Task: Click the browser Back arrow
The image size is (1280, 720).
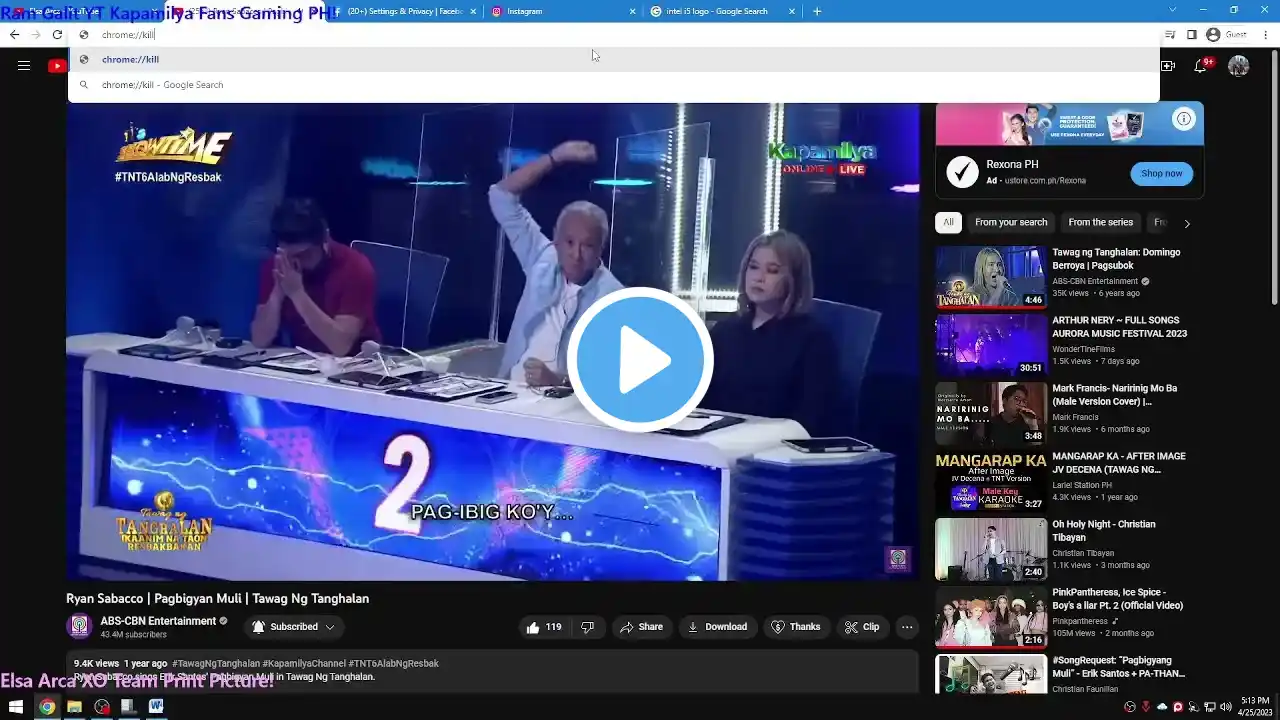Action: pyautogui.click(x=14, y=34)
